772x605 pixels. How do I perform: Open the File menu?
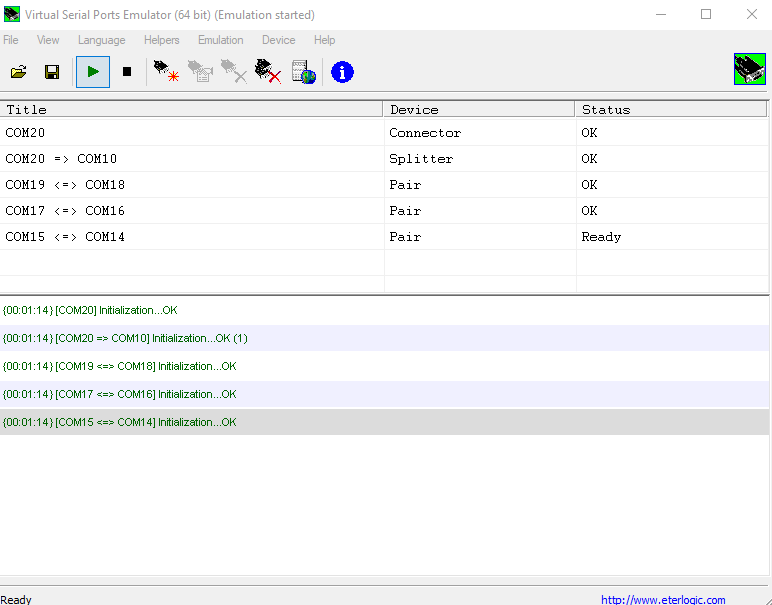click(x=11, y=40)
